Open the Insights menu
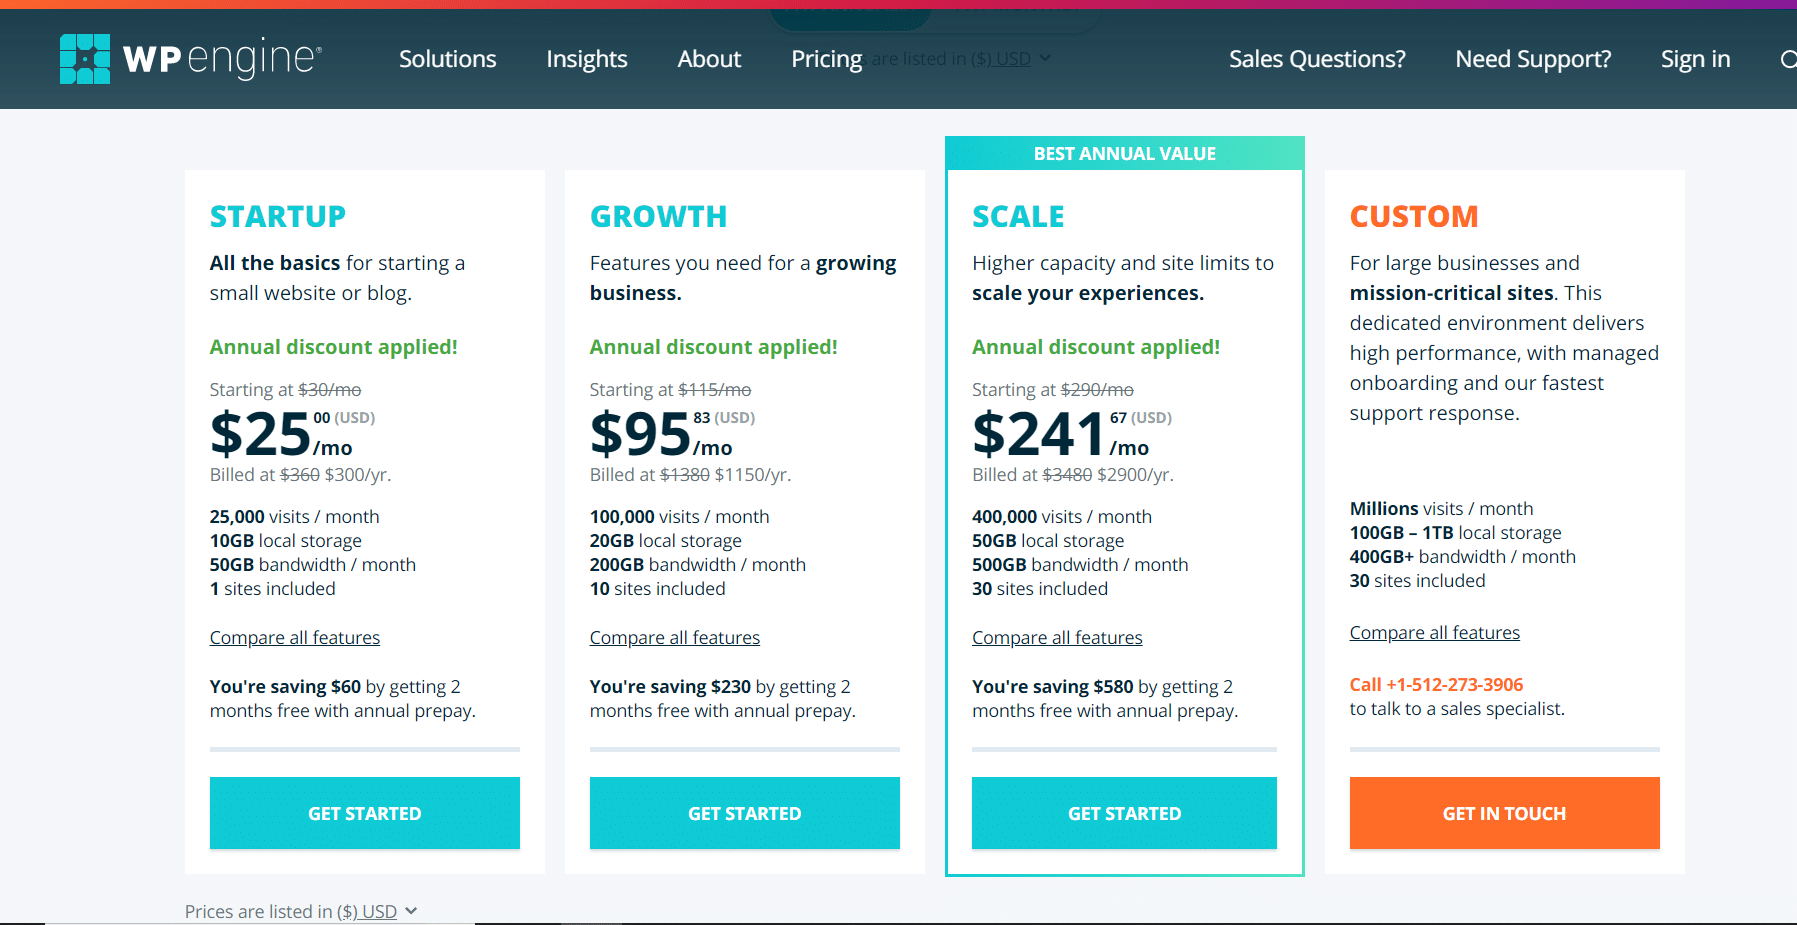 coord(586,59)
